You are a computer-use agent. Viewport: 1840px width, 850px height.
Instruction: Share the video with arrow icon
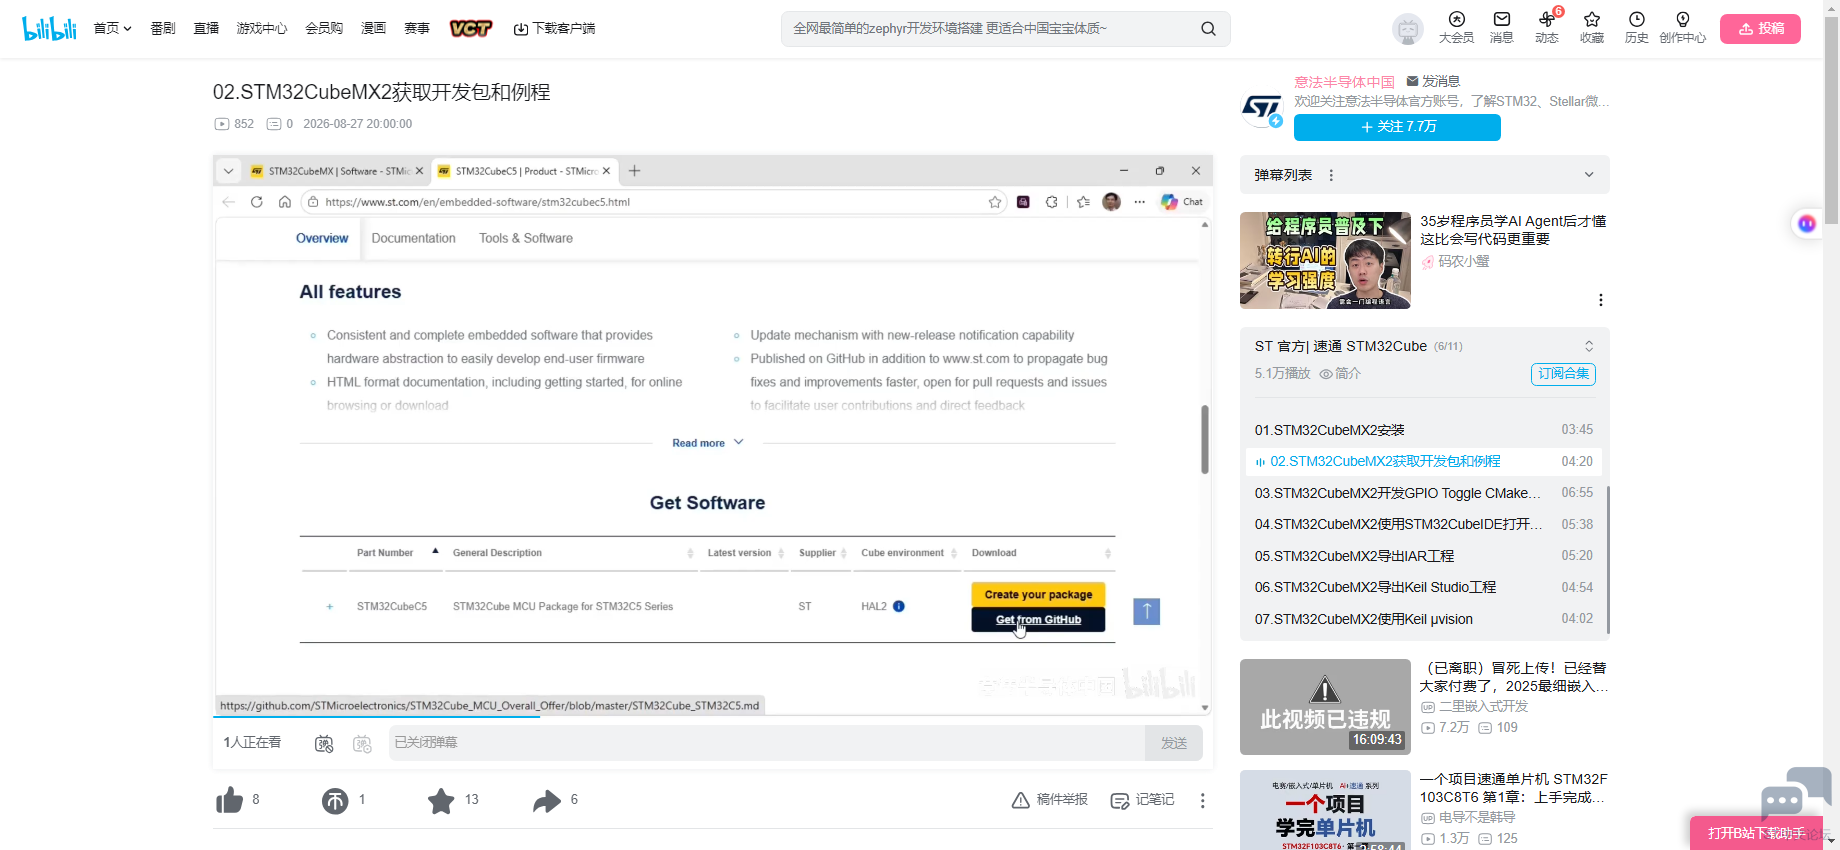tap(547, 800)
